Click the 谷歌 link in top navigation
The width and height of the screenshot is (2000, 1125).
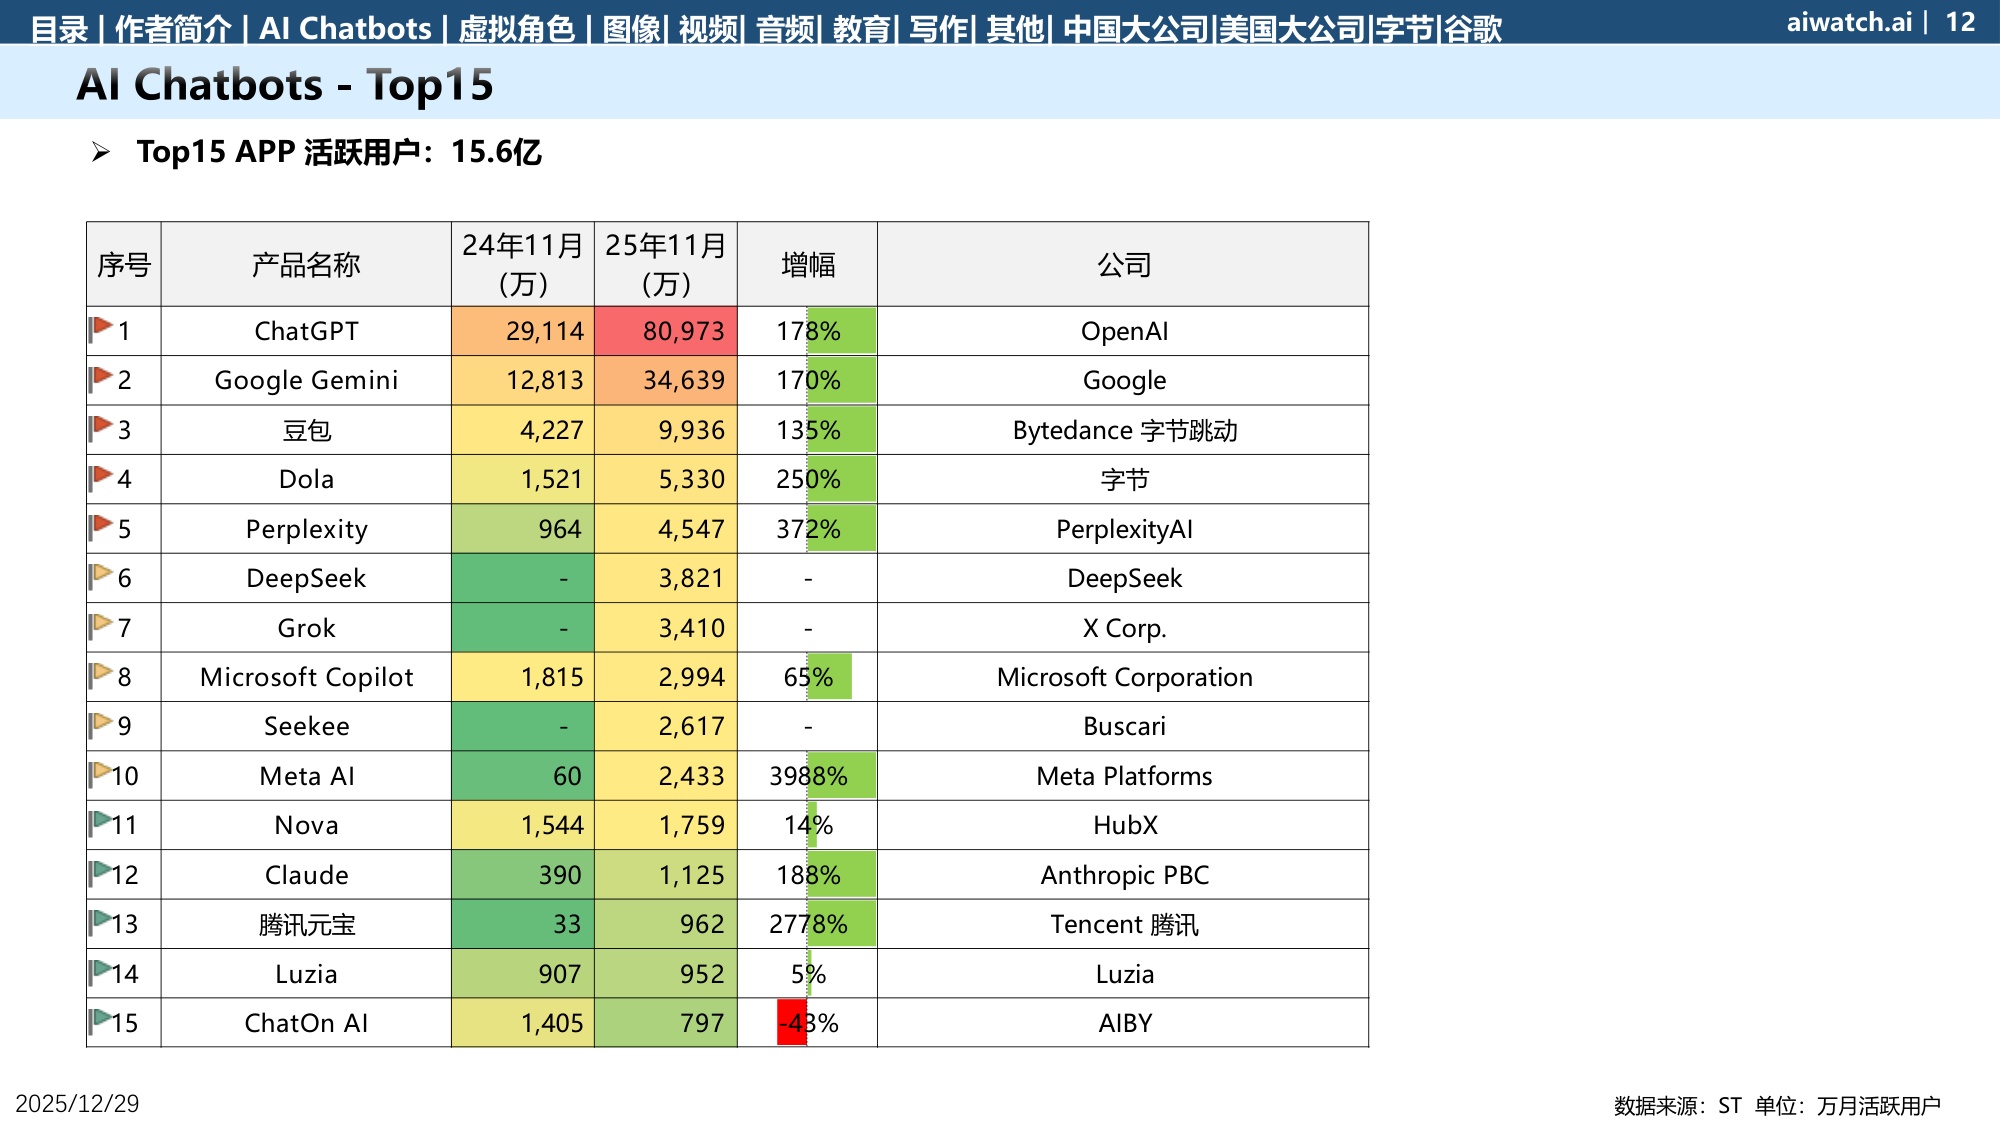[1473, 28]
